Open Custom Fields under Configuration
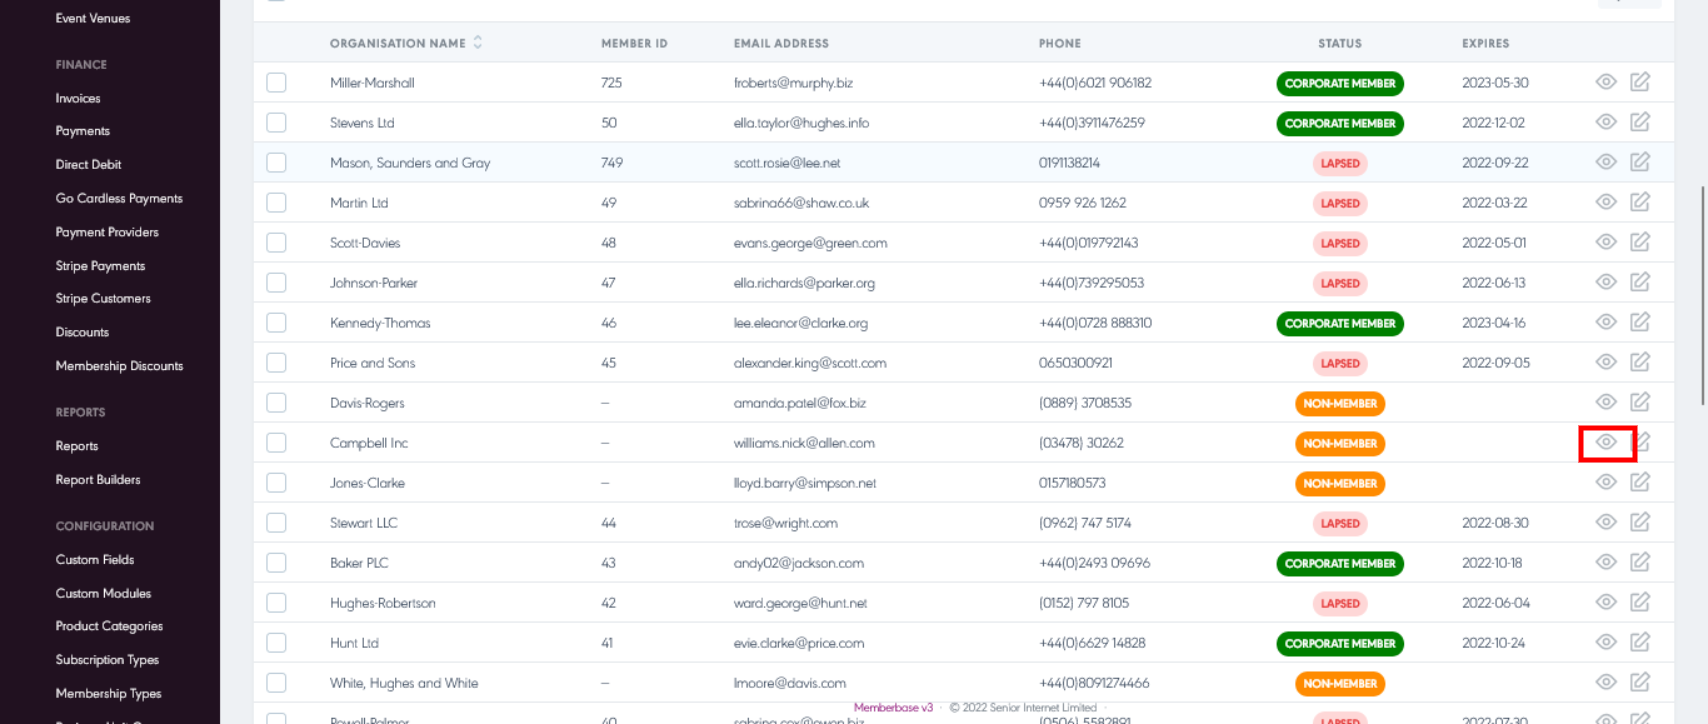The image size is (1708, 724). (x=95, y=560)
